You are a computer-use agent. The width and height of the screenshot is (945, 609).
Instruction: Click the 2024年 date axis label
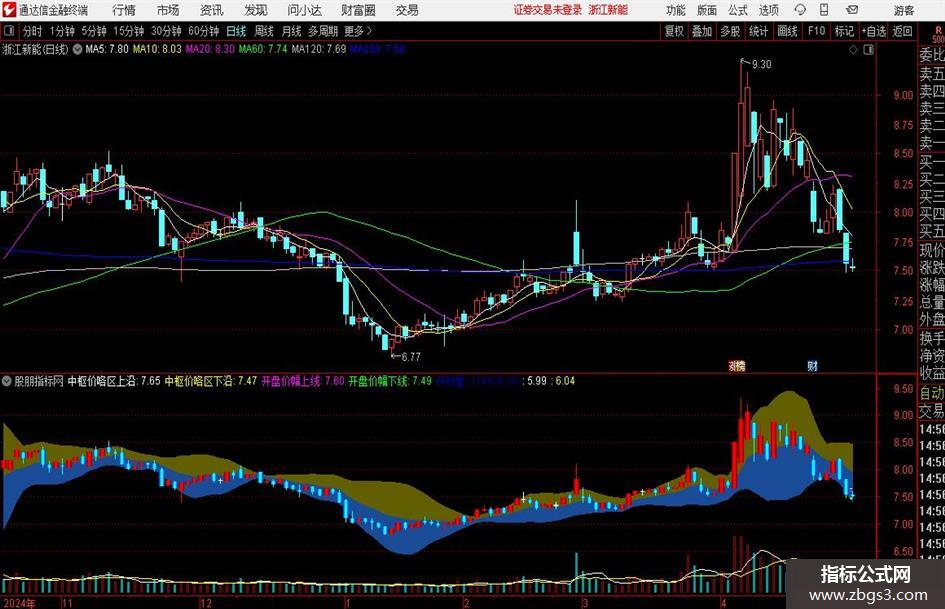[19, 603]
